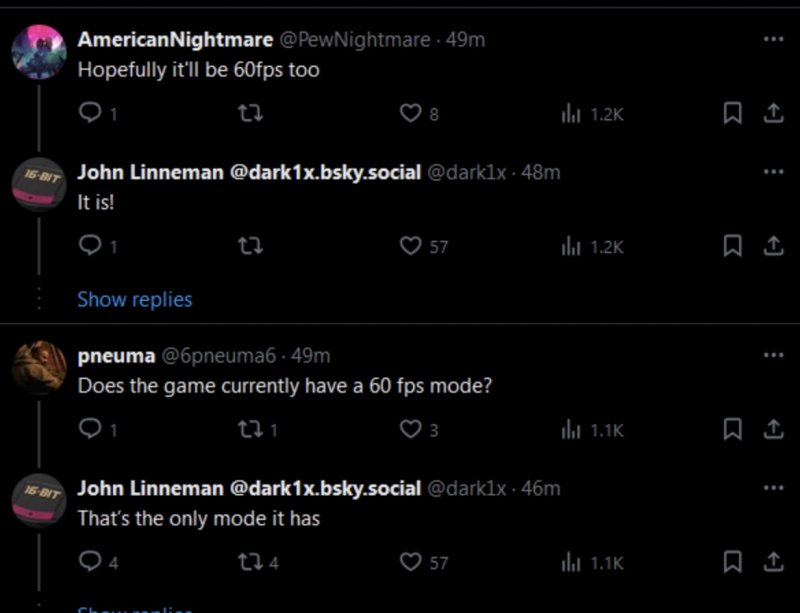The image size is (800, 613).
Task: Bookmark AmericanNightmare's tweet
Action: coord(732,114)
